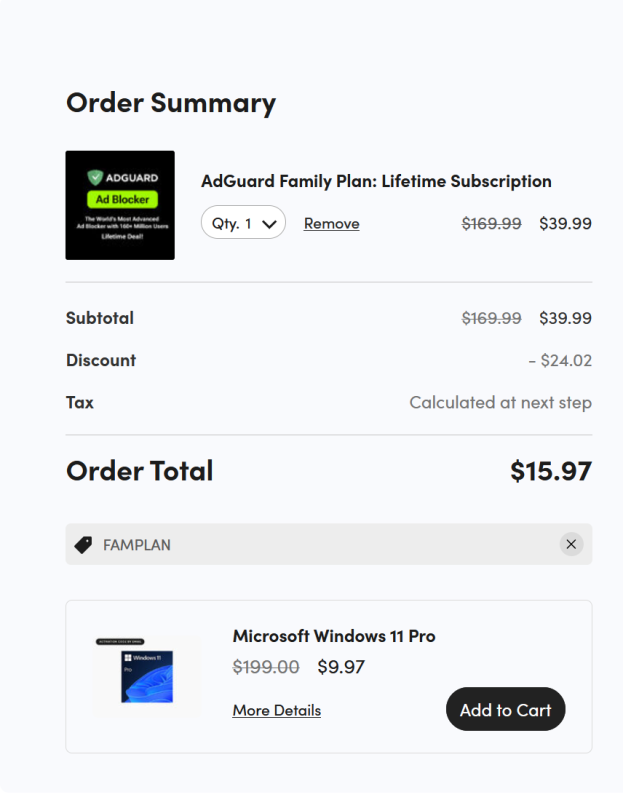The height and width of the screenshot is (800, 623).
Task: Open More Details for Windows 11 Pro
Action: point(277,710)
